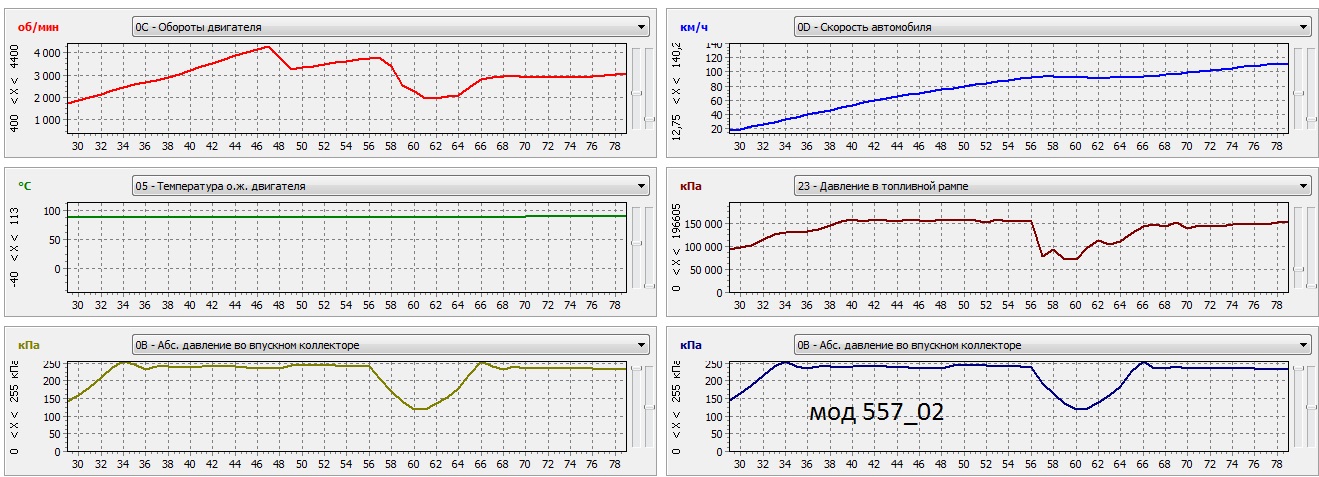Open the dropdown above the olive manifold pressure chart
This screenshot has height=477, width=1319.
coord(391,345)
